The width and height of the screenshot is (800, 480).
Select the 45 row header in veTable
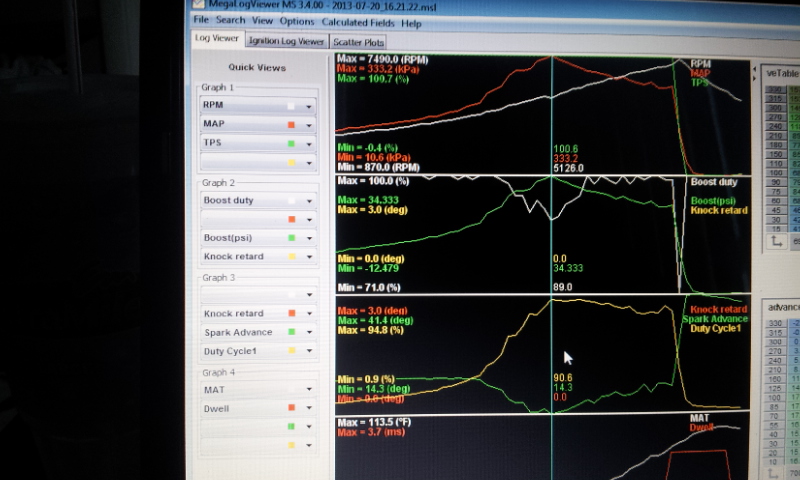click(776, 211)
